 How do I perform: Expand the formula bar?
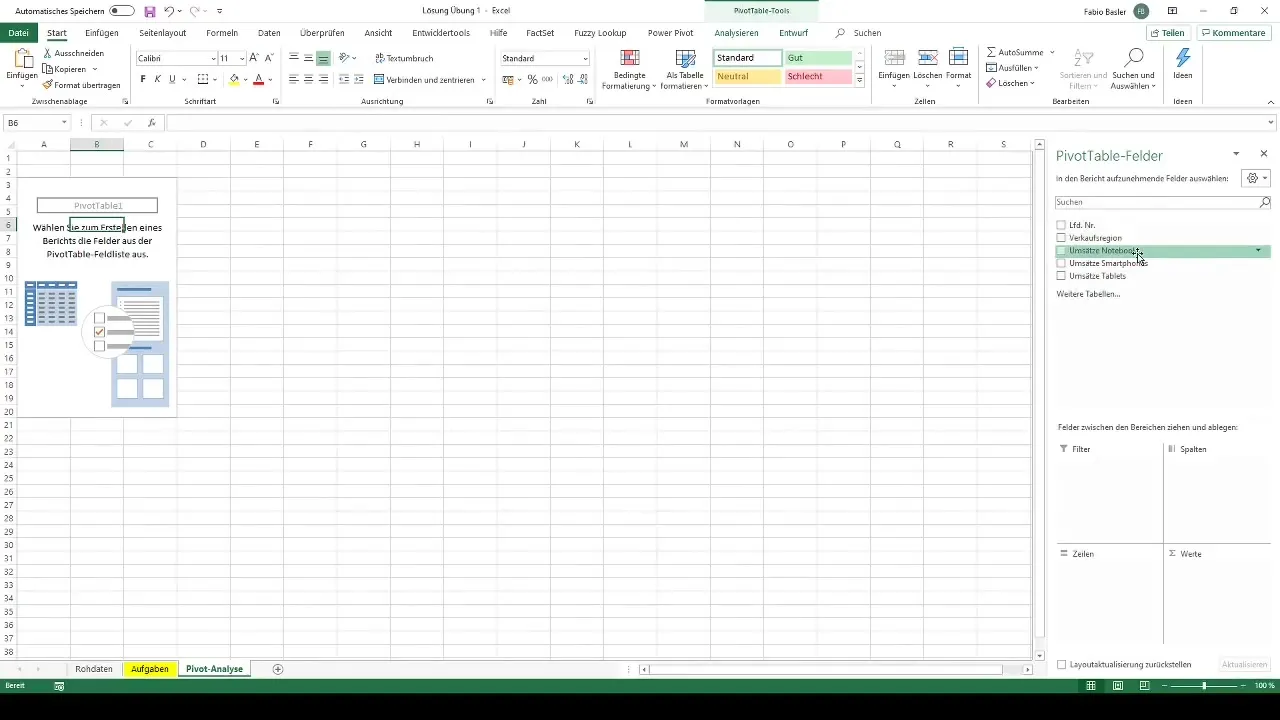[1271, 123]
